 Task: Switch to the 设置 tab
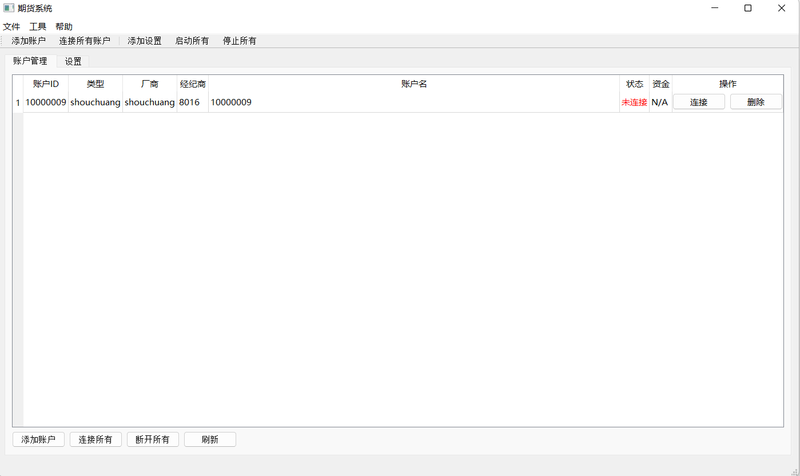[x=73, y=61]
